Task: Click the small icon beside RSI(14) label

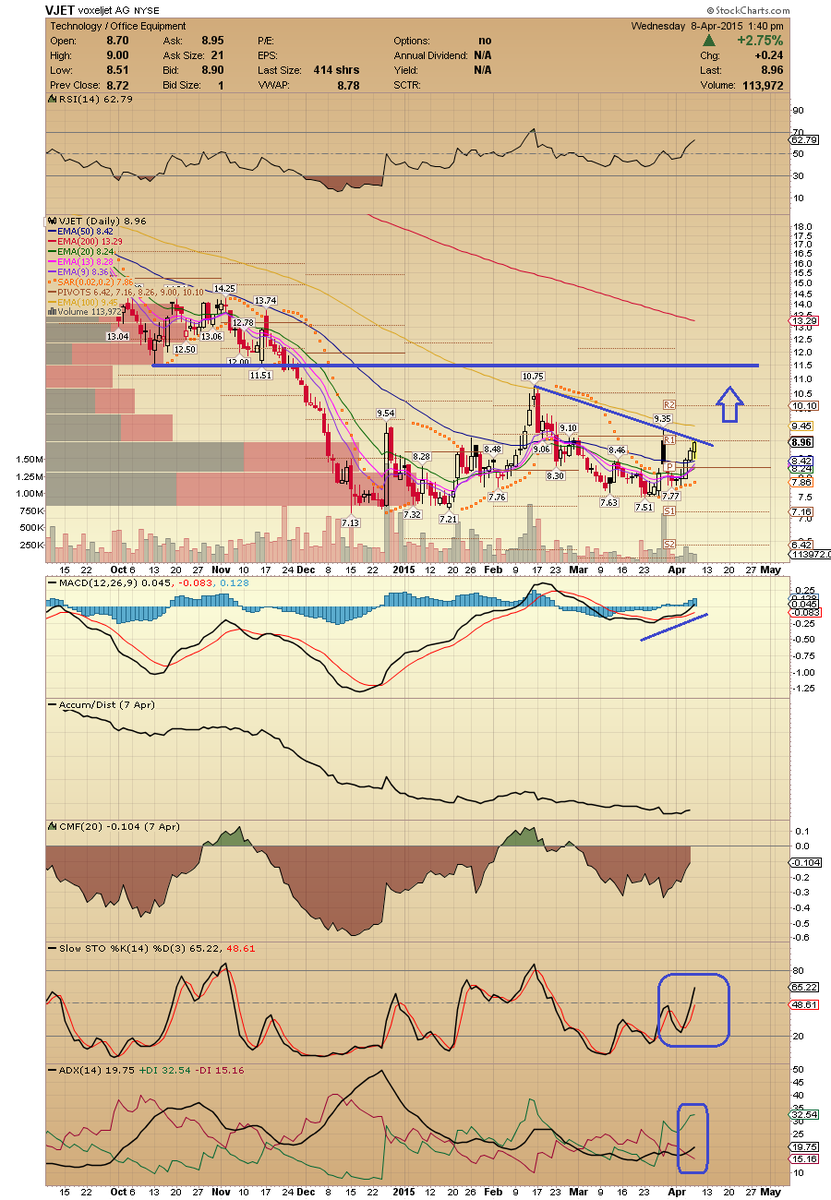Action: click(50, 97)
